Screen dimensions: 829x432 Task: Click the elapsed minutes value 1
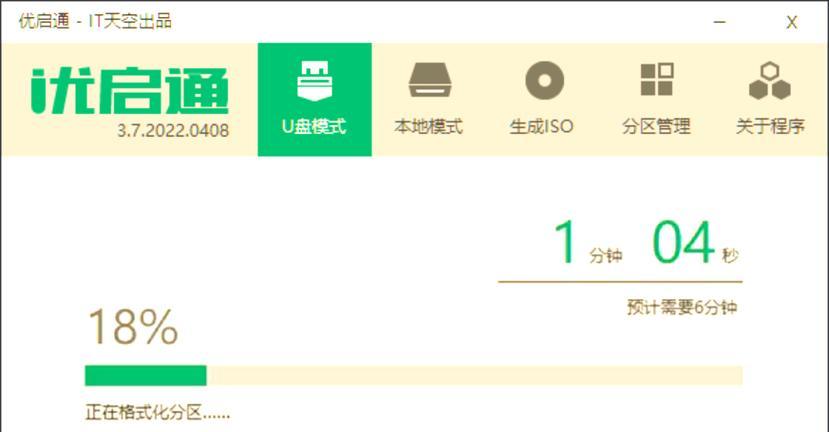566,242
